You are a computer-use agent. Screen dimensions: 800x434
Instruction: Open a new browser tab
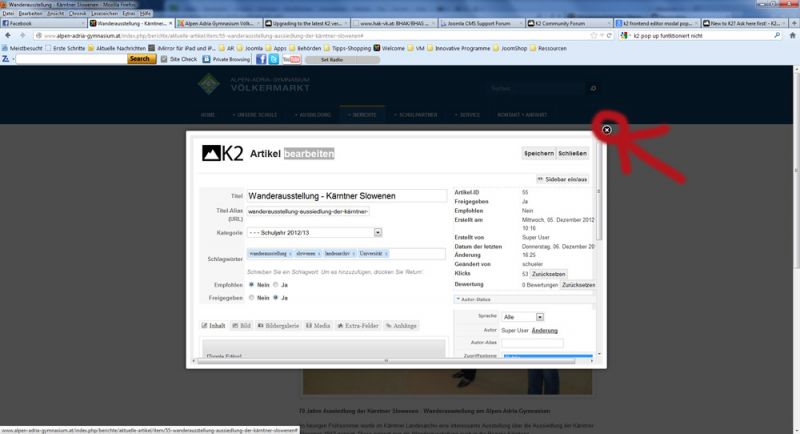coord(794,23)
